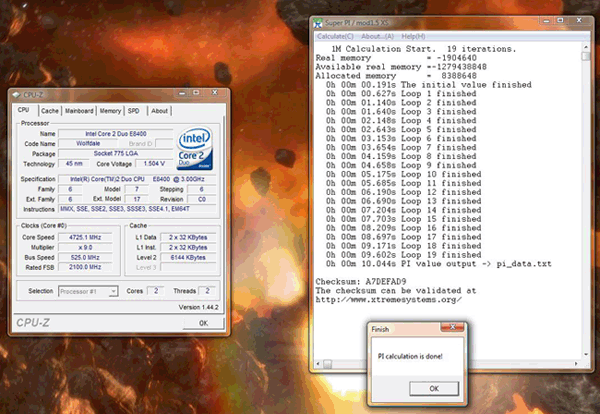Open the About tab in CPU-Z

(x=159, y=111)
